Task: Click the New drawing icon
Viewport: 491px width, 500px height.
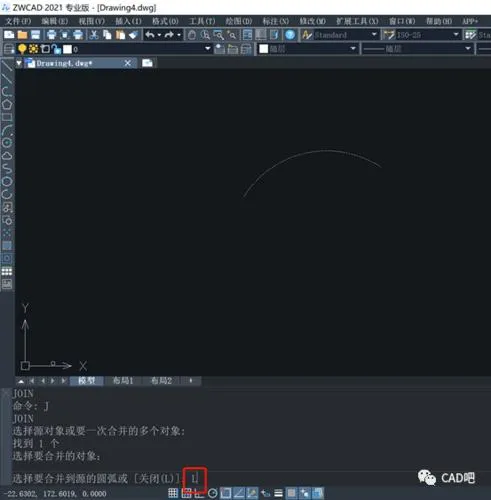Action: pos(9,35)
